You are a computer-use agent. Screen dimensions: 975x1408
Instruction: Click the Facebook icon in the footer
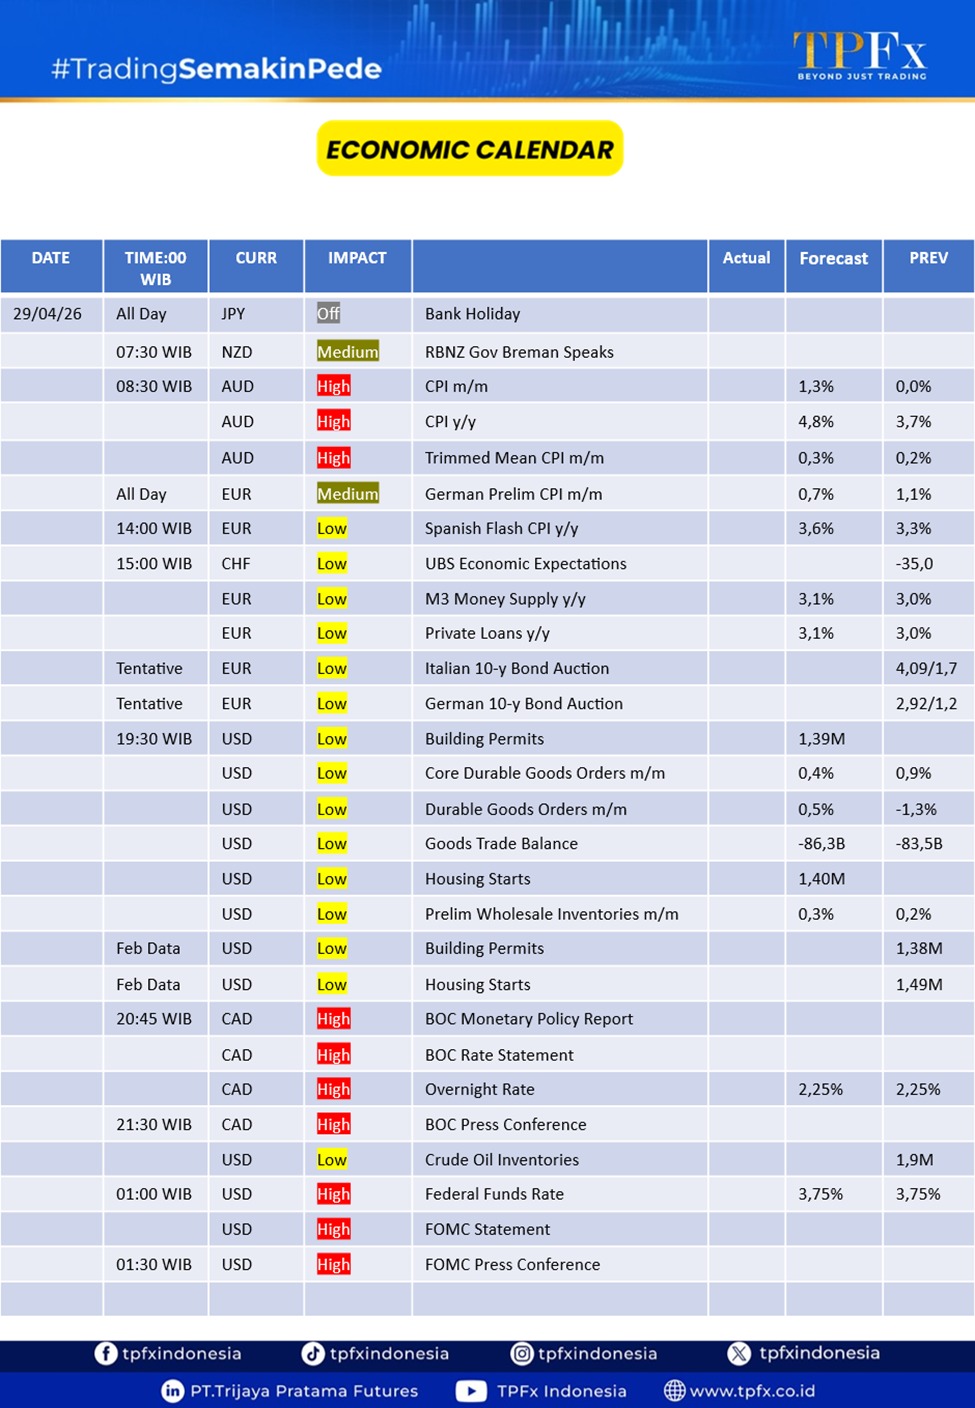105,1353
